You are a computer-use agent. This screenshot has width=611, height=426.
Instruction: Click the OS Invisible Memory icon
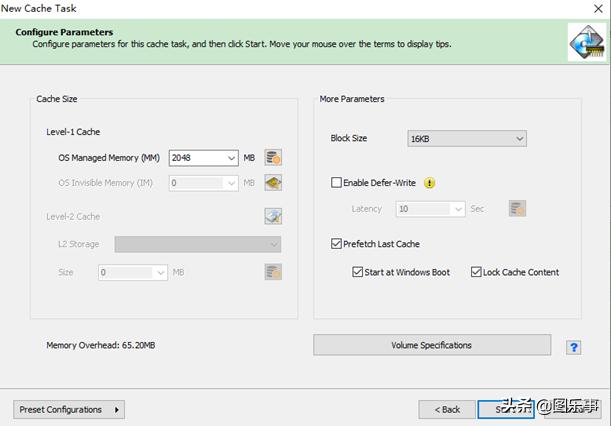pos(273,183)
